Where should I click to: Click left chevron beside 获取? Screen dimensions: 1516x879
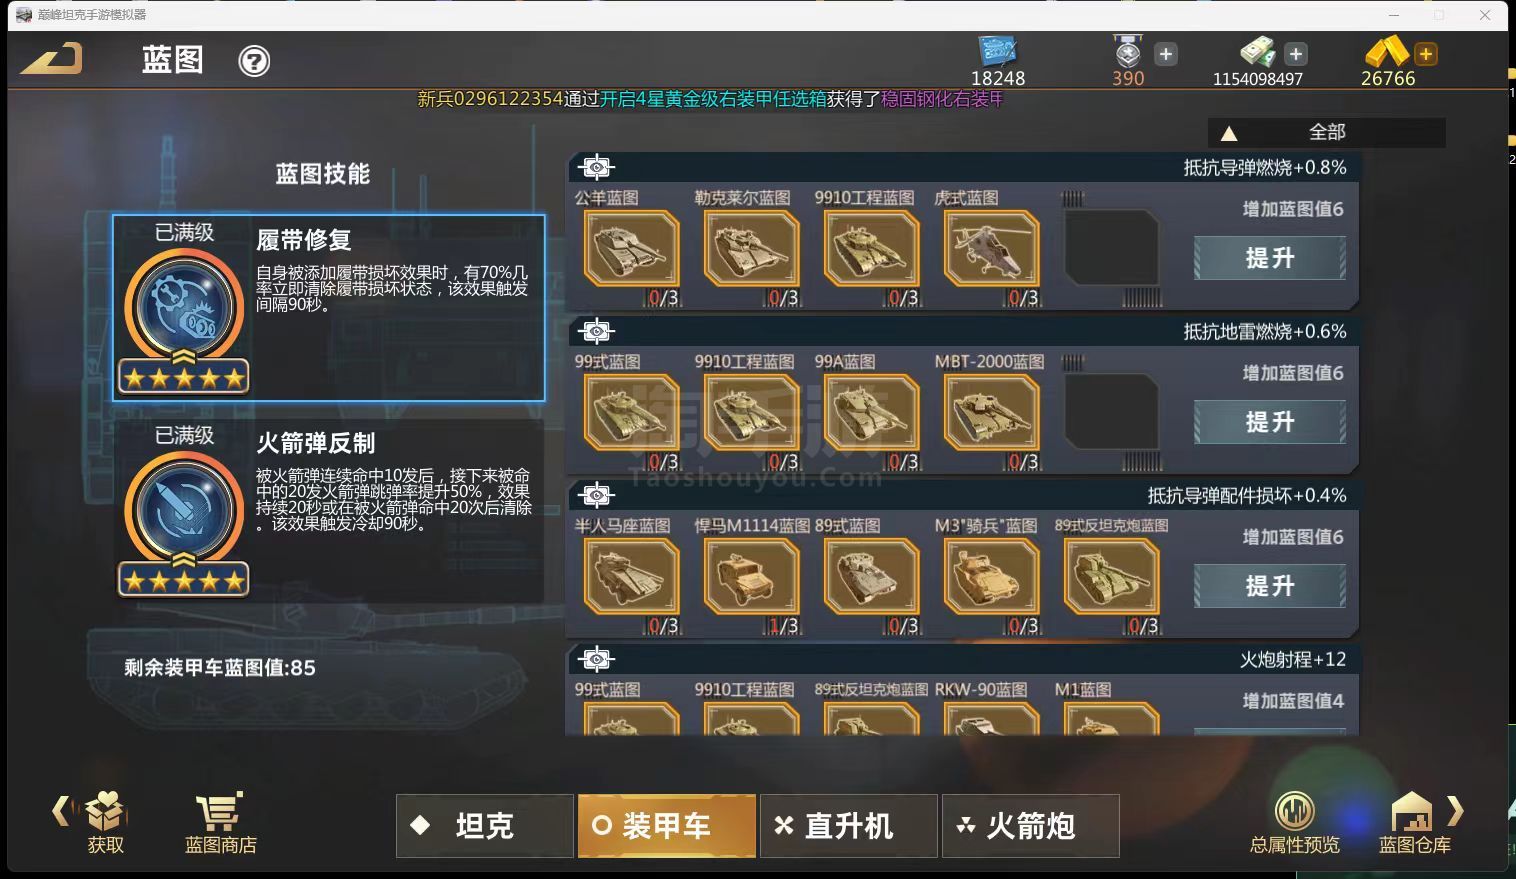[61, 810]
